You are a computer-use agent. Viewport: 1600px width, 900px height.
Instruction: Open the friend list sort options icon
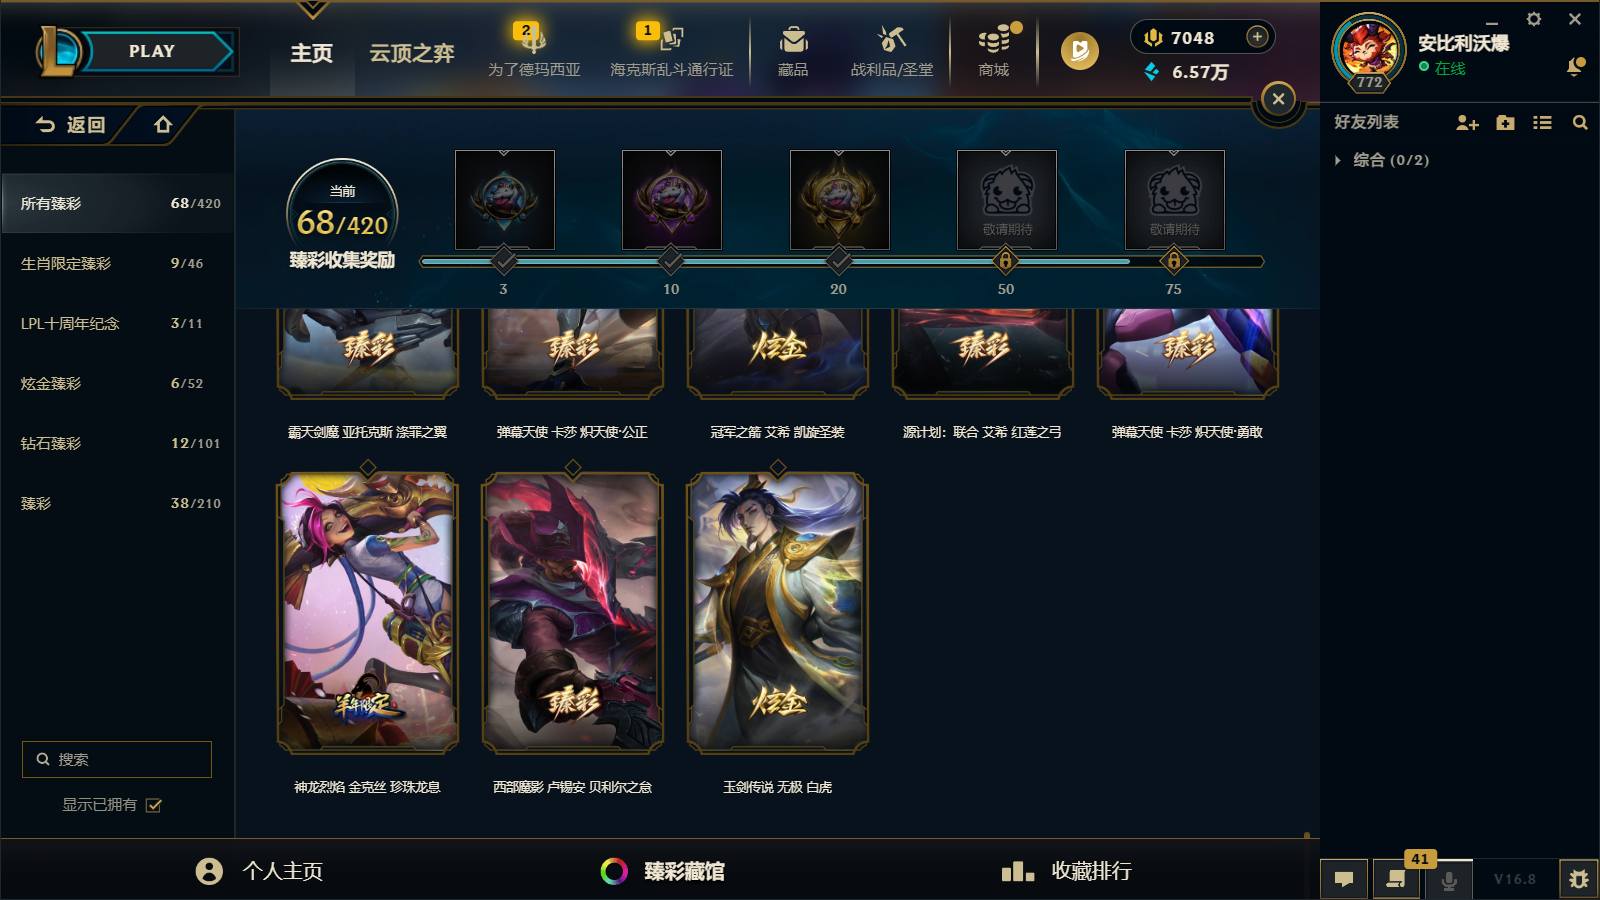coord(1542,122)
